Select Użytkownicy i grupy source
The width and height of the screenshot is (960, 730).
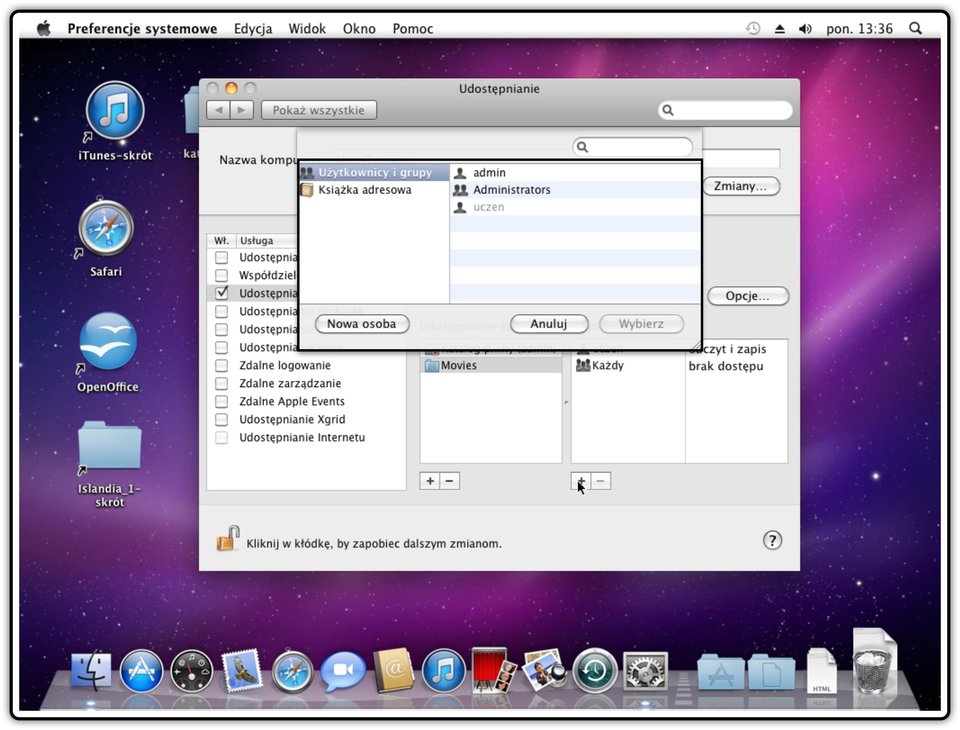click(x=374, y=173)
